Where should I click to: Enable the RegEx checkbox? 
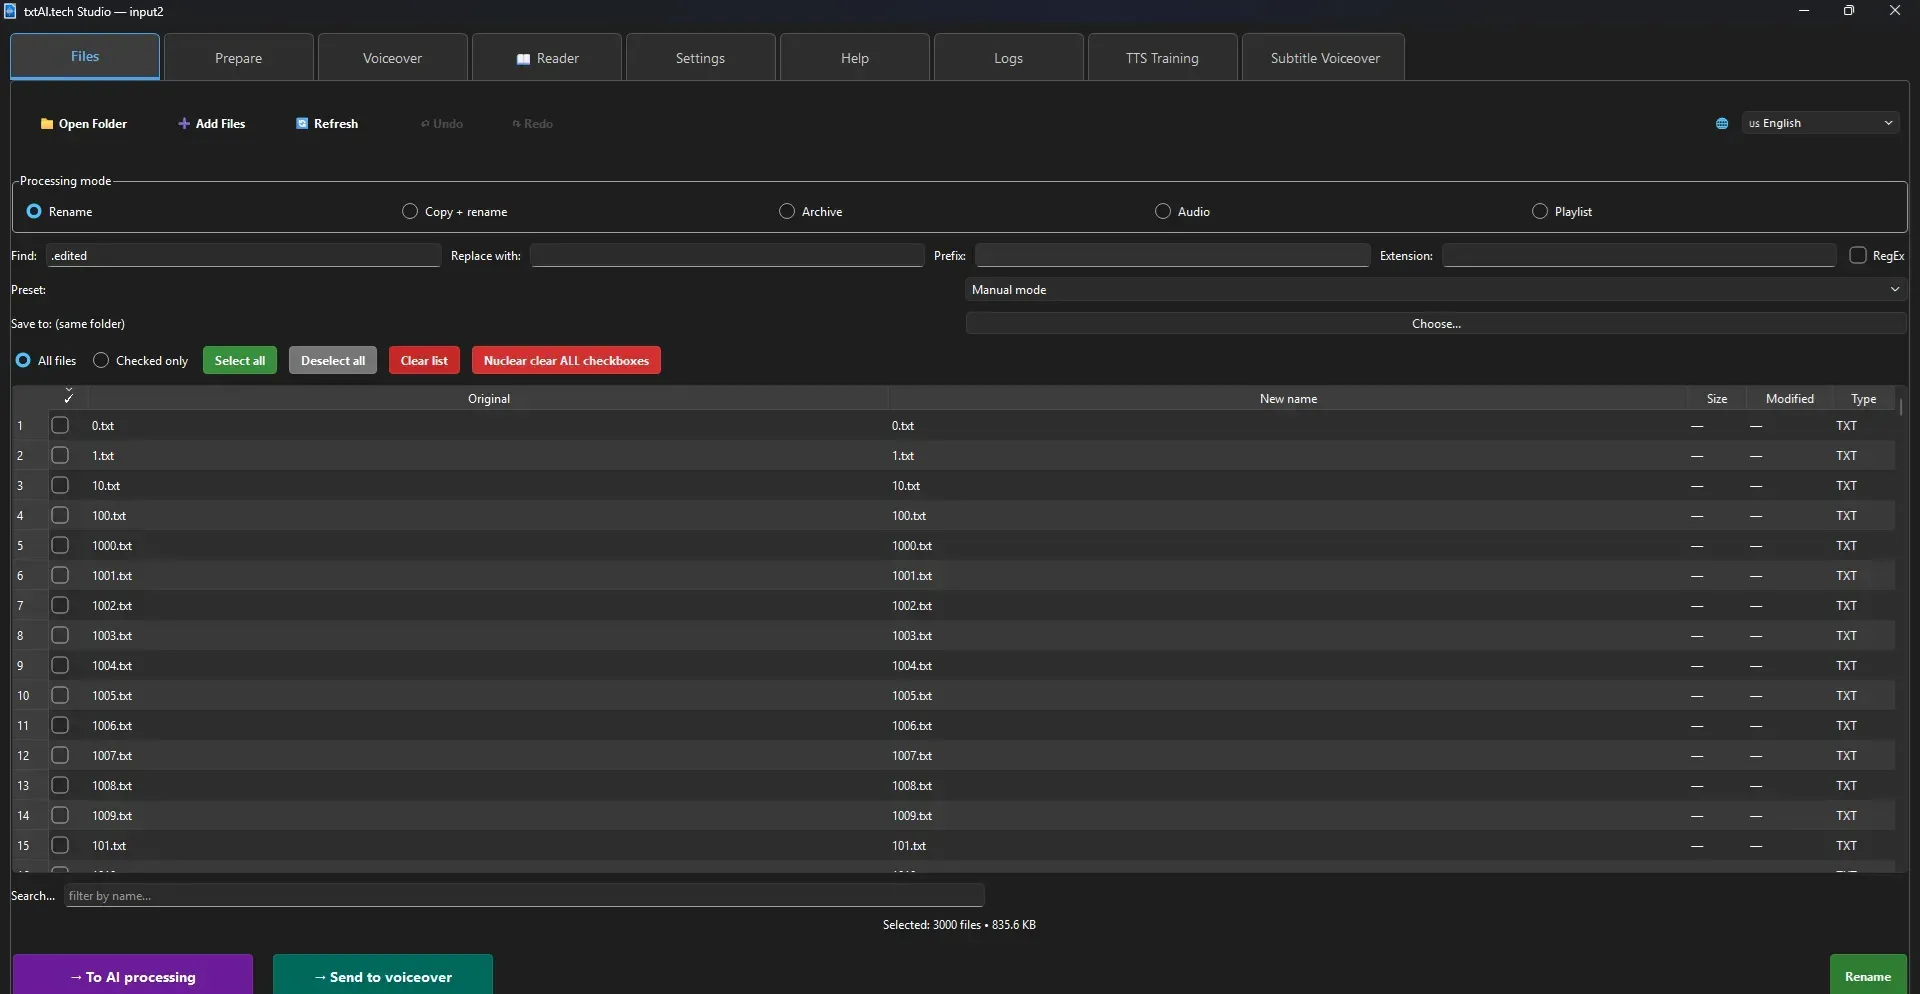click(x=1858, y=256)
